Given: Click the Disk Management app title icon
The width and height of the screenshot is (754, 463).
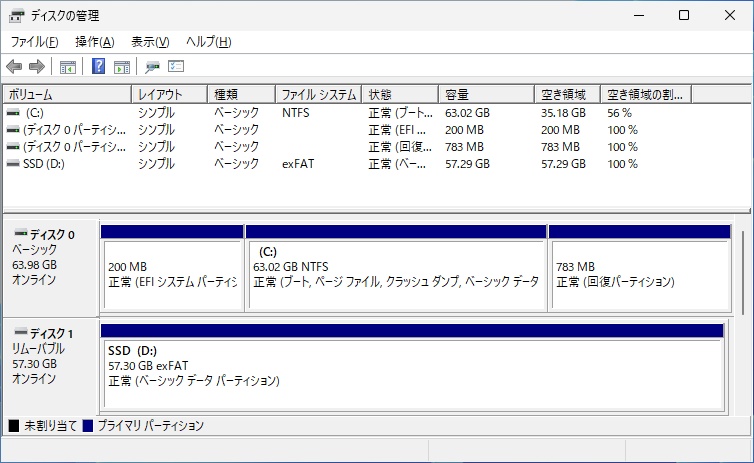Looking at the screenshot, I should [x=16, y=16].
